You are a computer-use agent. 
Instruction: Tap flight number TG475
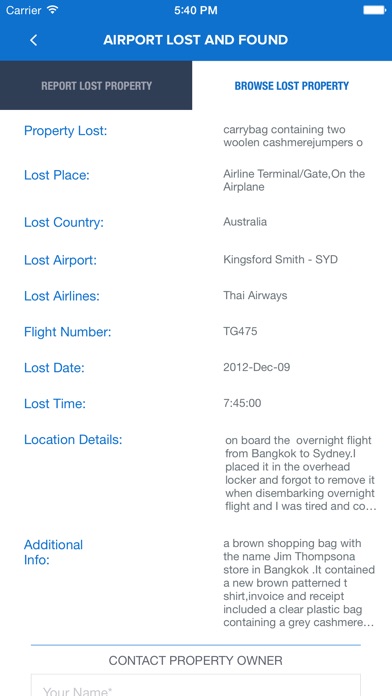click(x=240, y=331)
